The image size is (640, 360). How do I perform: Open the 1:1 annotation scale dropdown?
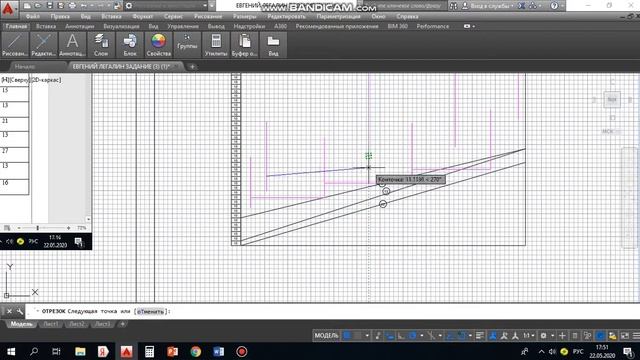529,336
